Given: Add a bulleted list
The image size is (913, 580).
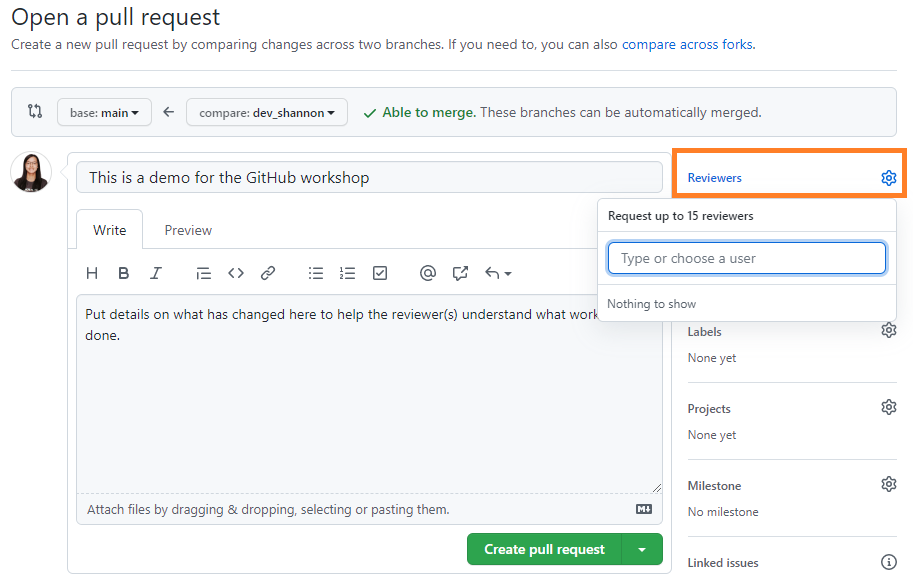Looking at the screenshot, I should tap(316, 273).
